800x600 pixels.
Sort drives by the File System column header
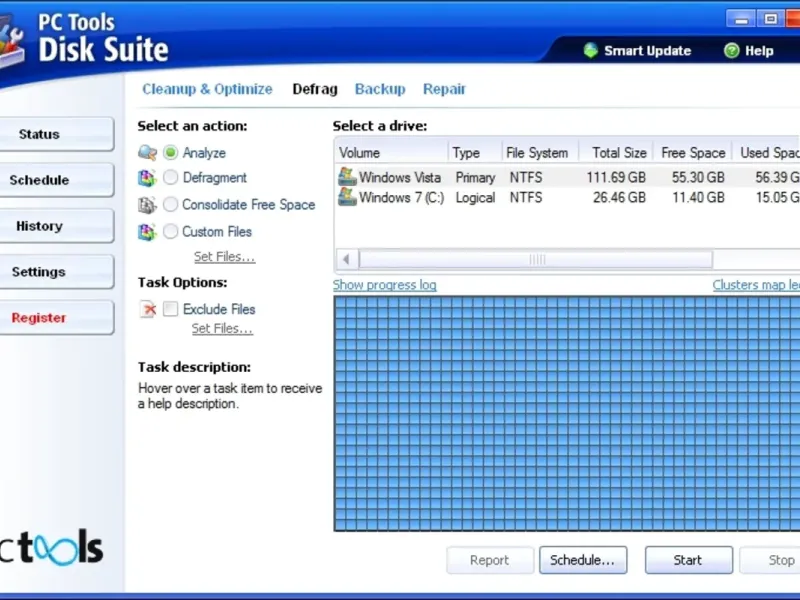540,153
